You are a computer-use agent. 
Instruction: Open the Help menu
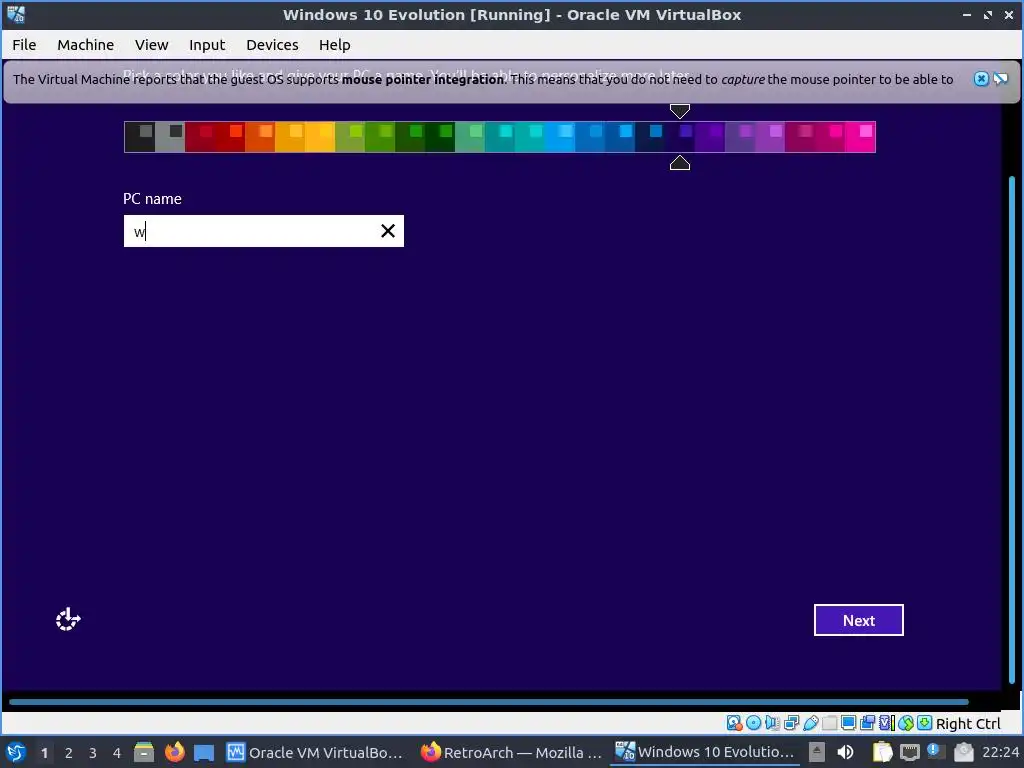334,45
